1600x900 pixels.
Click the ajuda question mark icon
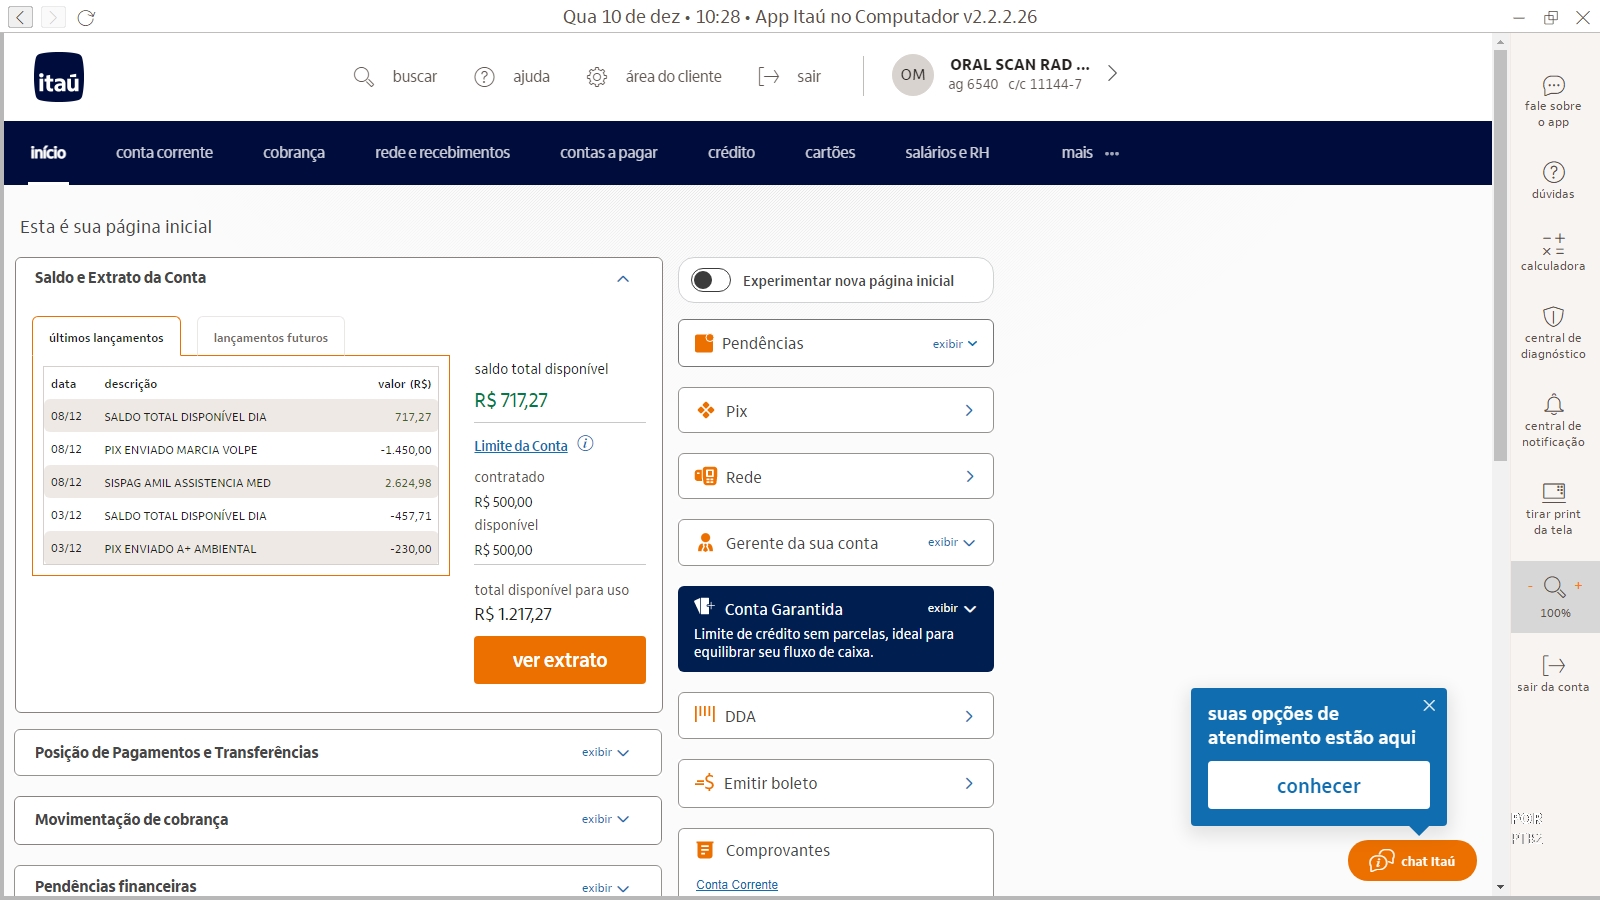click(485, 77)
